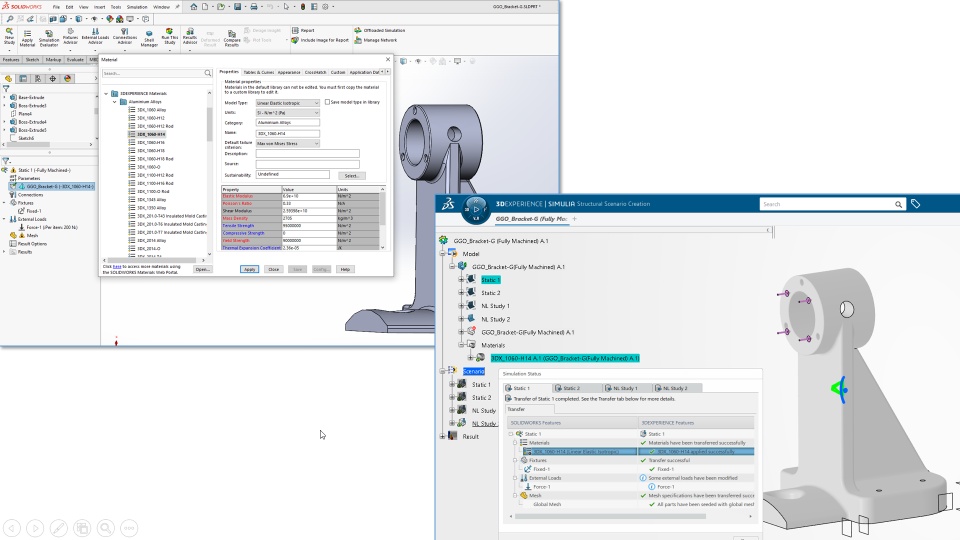The height and width of the screenshot is (540, 960).
Task: Toggle Save model type in library checkbox
Action: pyautogui.click(x=327, y=102)
